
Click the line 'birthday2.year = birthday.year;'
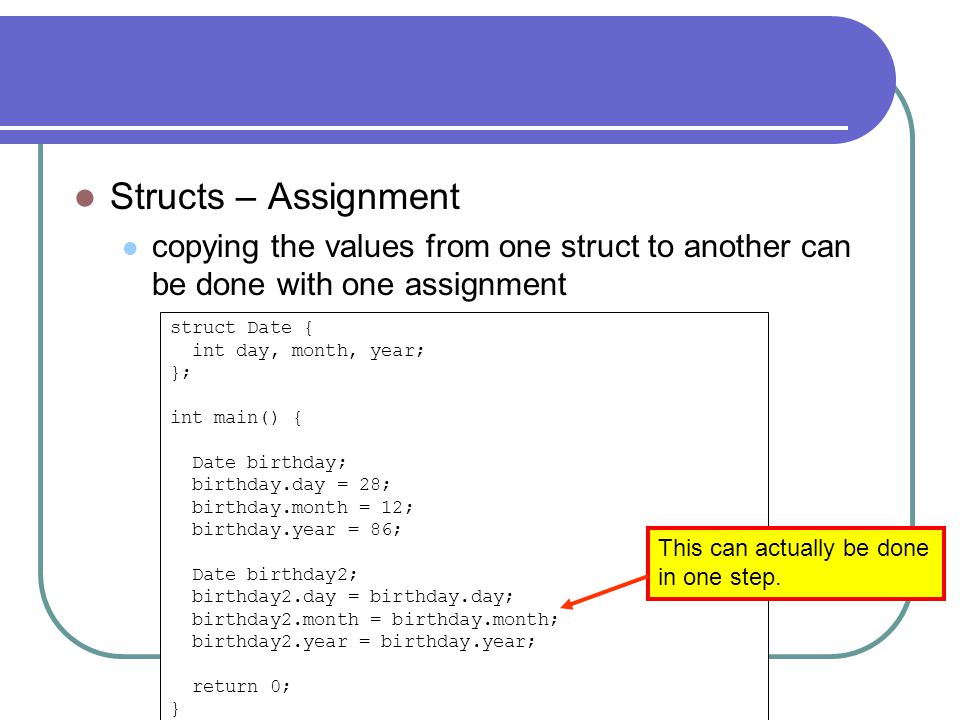pyautogui.click(x=364, y=642)
